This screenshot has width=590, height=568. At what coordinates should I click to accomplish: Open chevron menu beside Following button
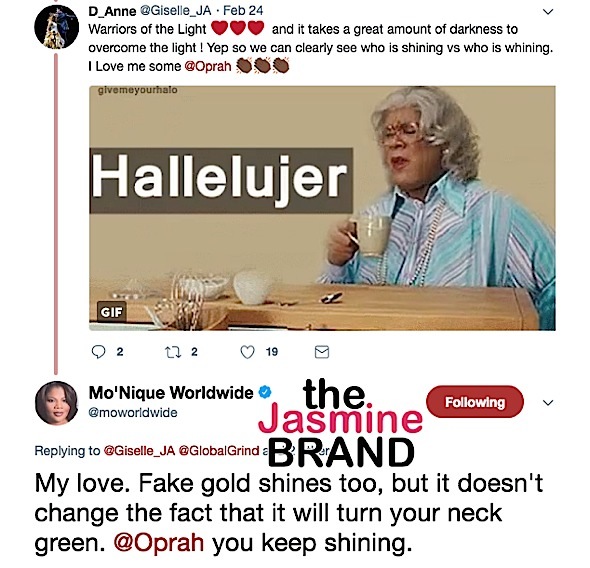[x=548, y=403]
